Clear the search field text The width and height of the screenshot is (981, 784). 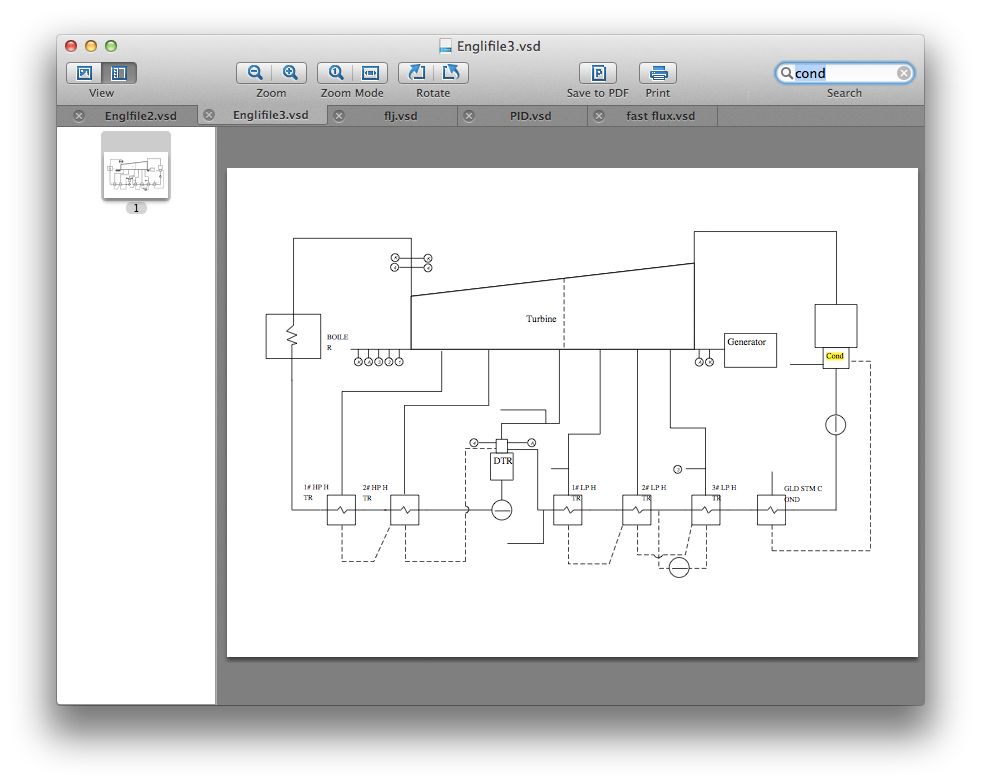point(903,73)
